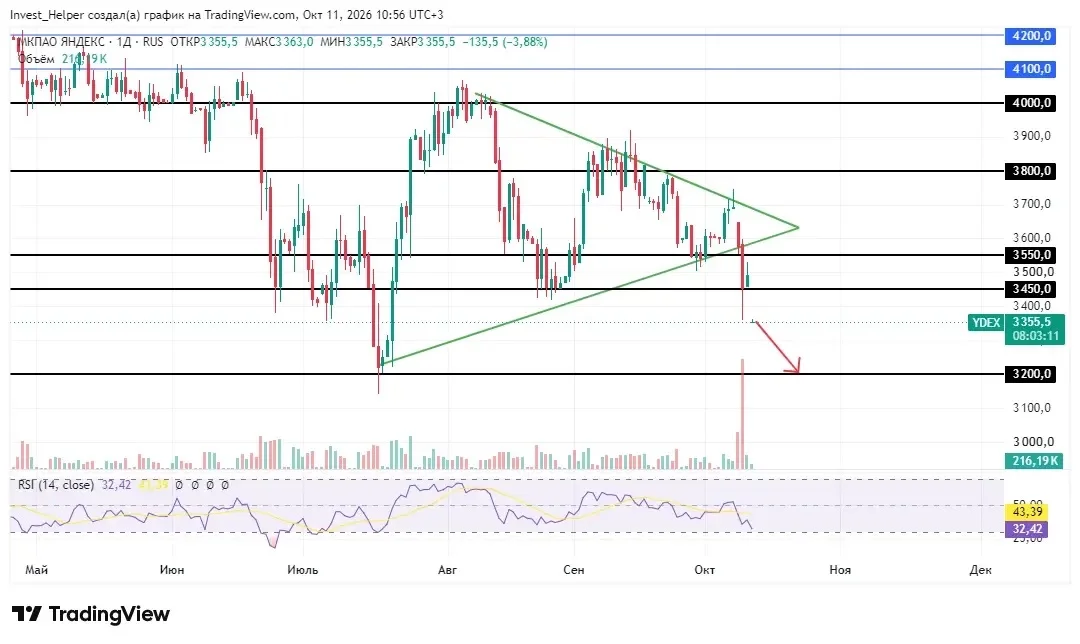Image resolution: width=1080 pixels, height=644 pixels.
Task: Click the МКПАО ЯНДЕКС symbol title
Action: (x=62, y=42)
